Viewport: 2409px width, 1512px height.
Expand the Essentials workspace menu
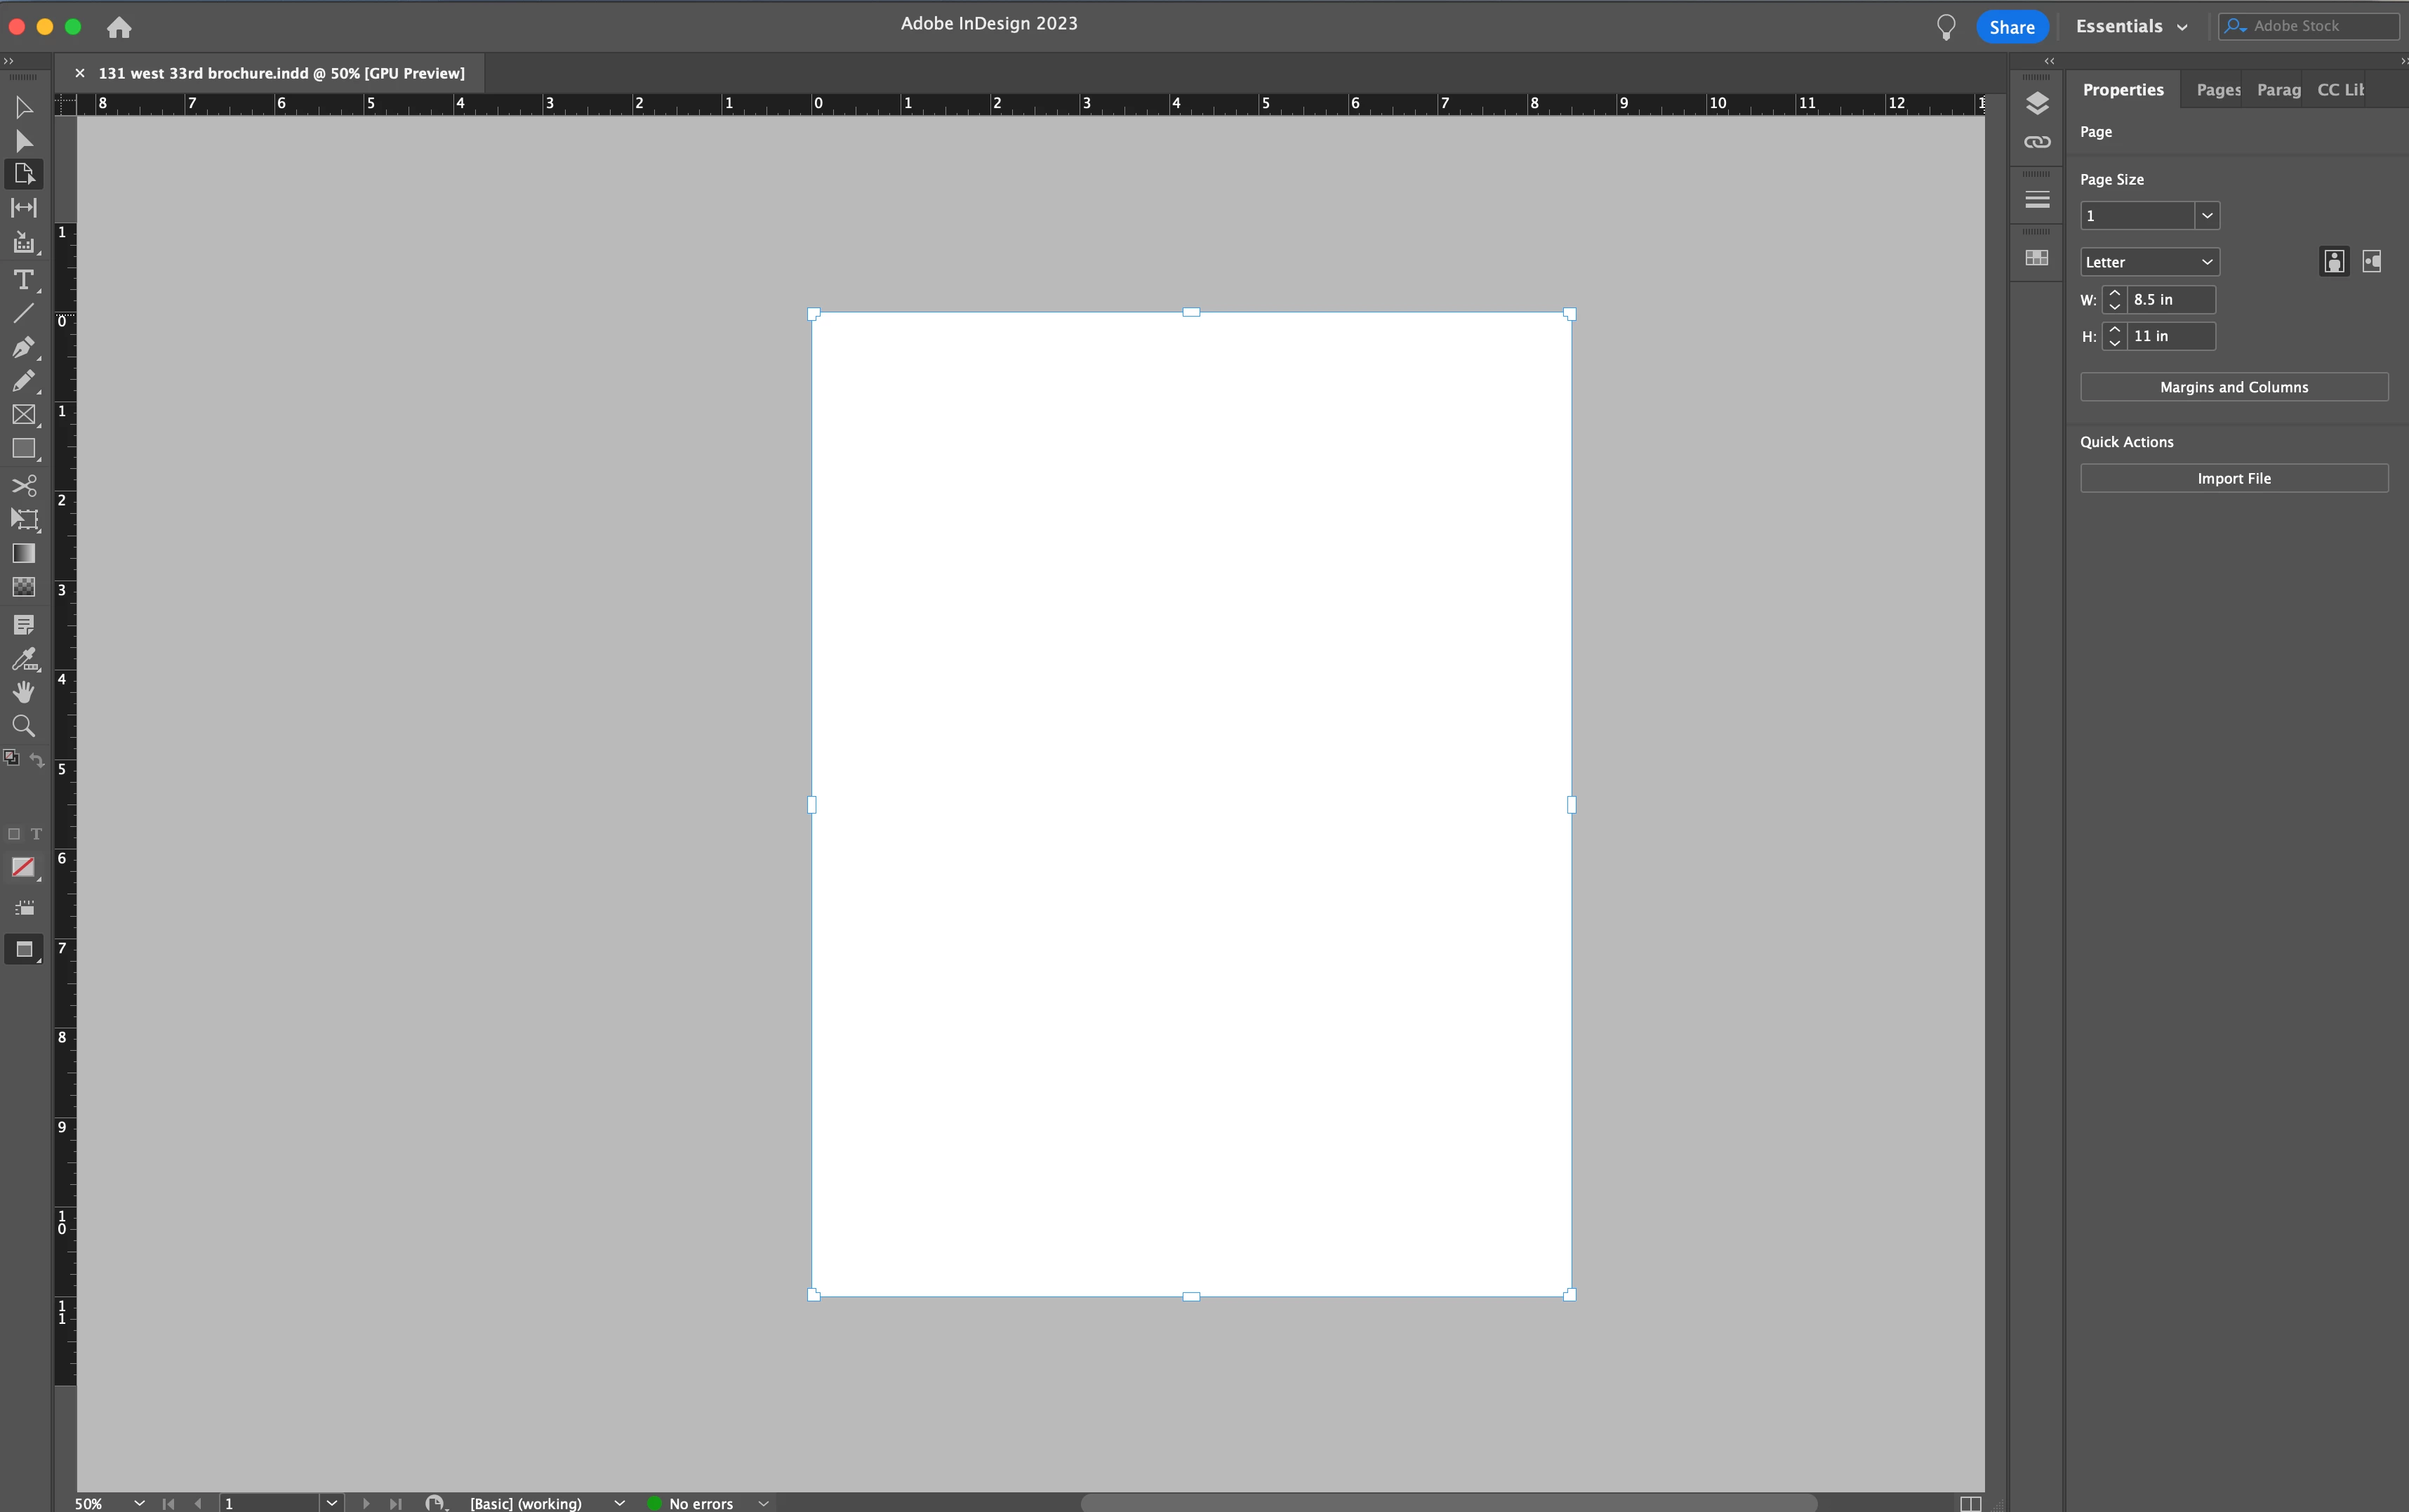[x=2131, y=27]
